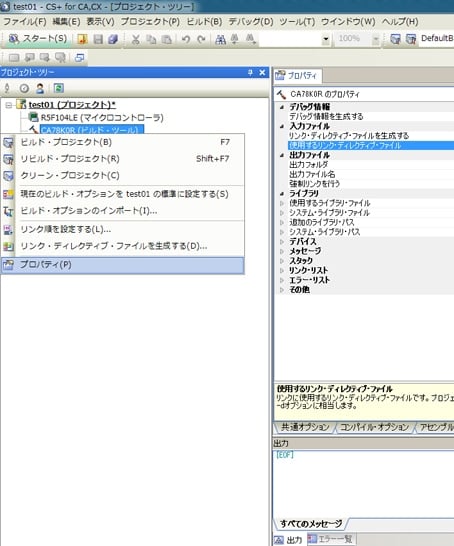
Task: Collapse the デバッグ情報 category
Action: [x=282, y=107]
